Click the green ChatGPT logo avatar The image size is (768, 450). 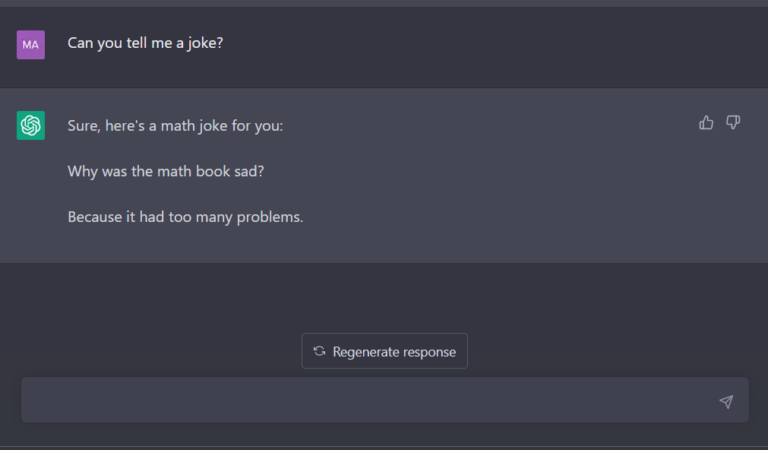(x=31, y=125)
